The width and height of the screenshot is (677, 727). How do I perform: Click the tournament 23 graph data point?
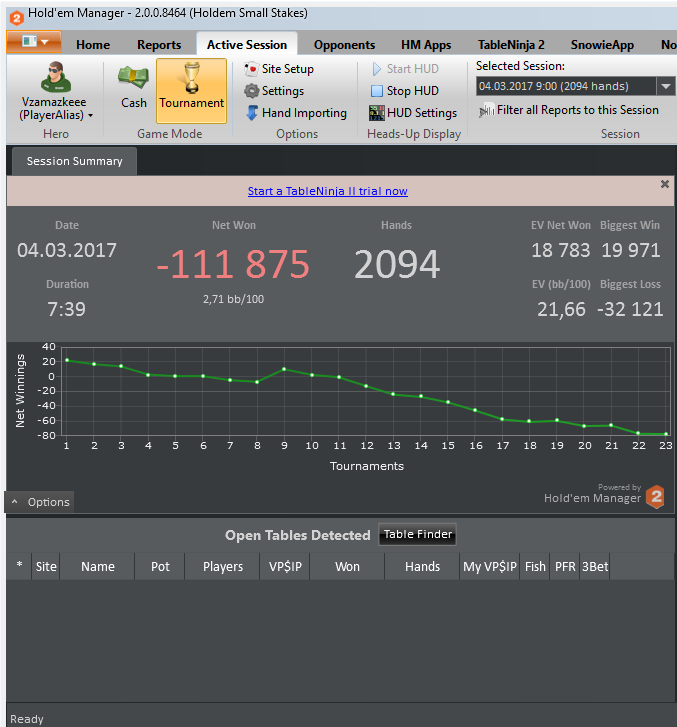[666, 434]
